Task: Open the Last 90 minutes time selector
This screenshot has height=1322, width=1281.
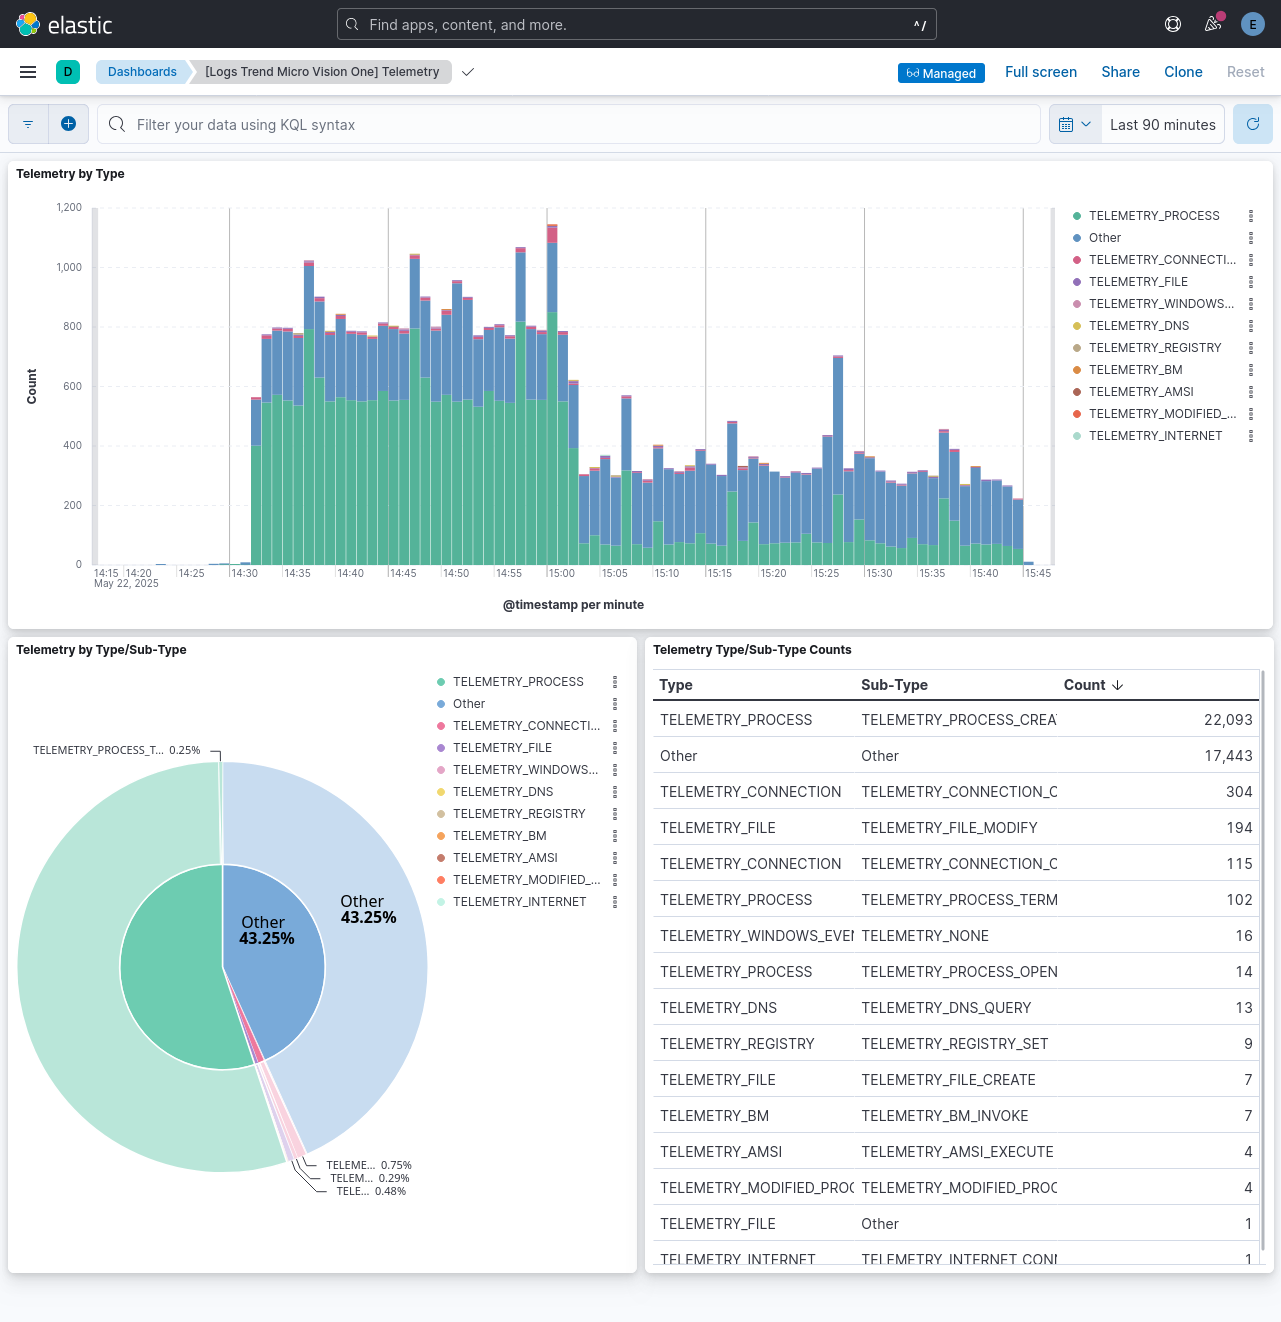Action: [x=1162, y=123]
